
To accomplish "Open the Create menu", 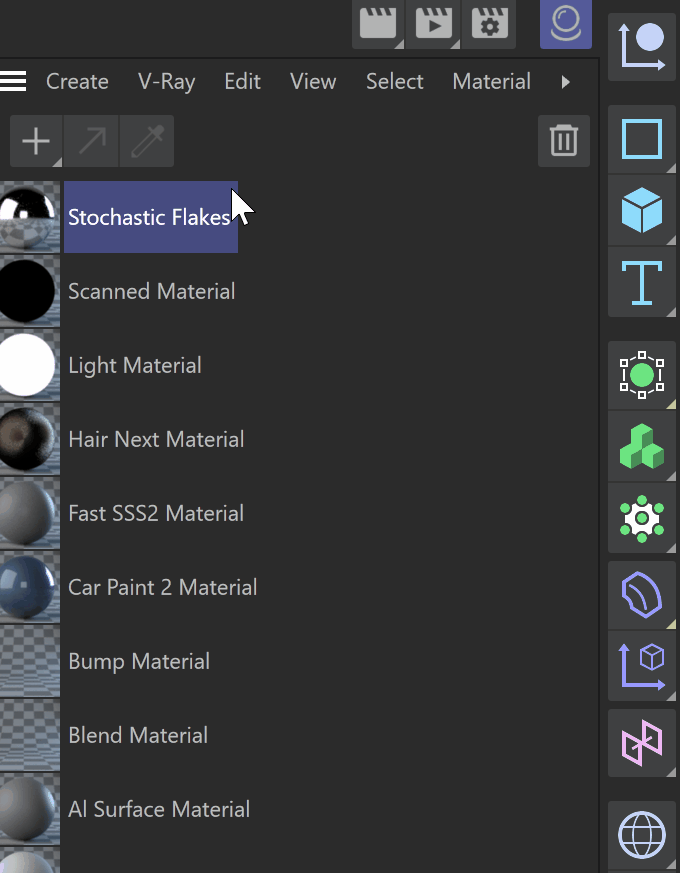I will pyautogui.click(x=77, y=81).
